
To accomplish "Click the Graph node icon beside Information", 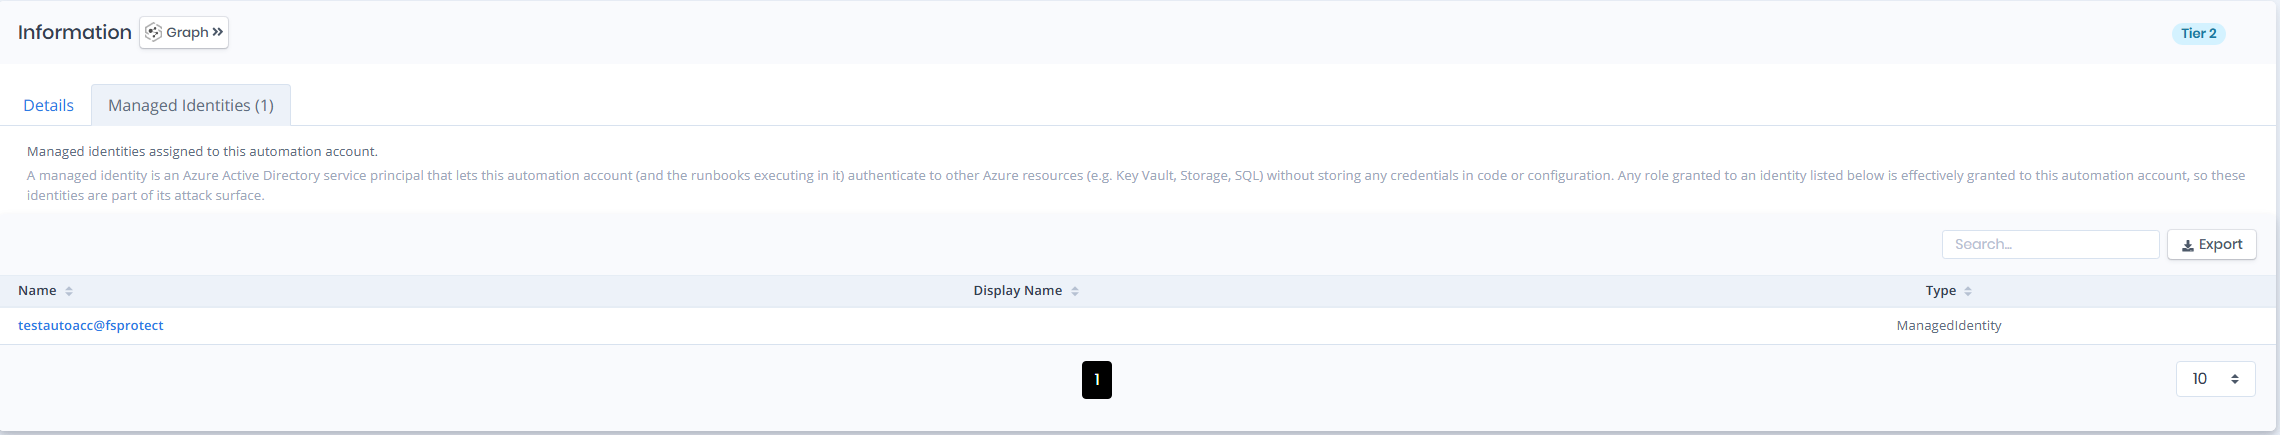I will pos(153,32).
